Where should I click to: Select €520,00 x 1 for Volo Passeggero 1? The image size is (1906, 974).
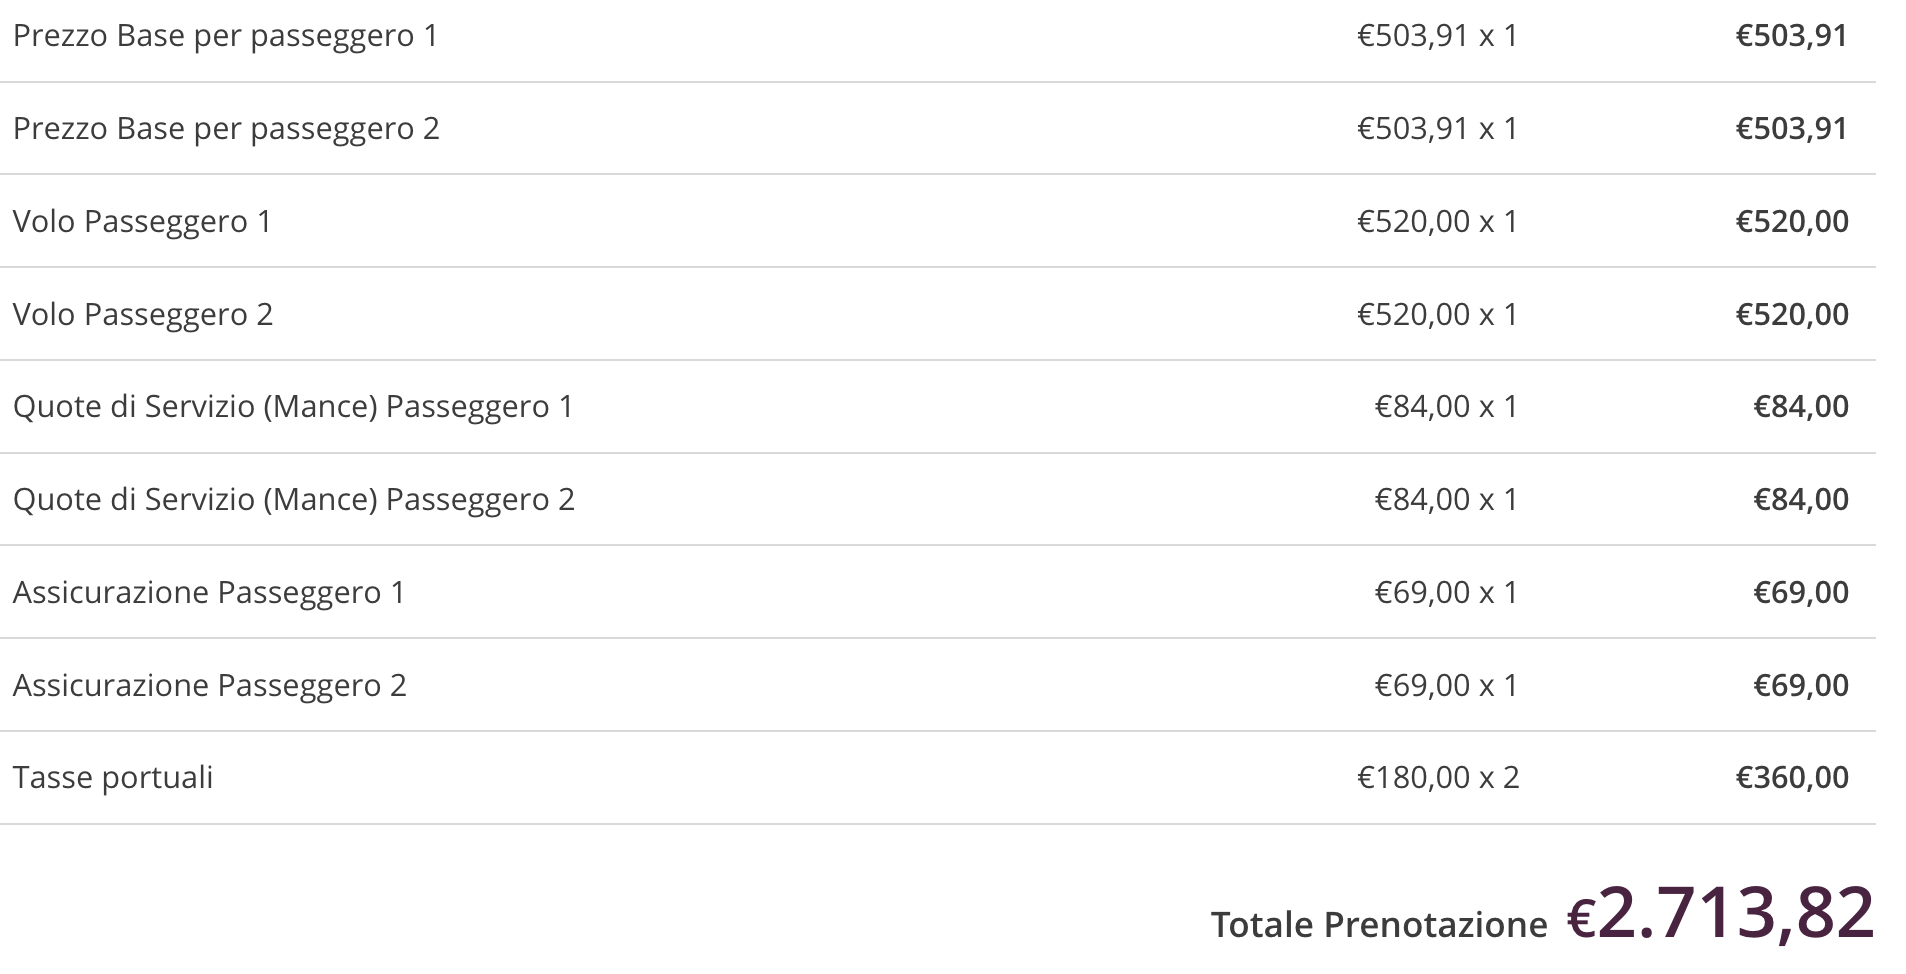coord(1438,222)
